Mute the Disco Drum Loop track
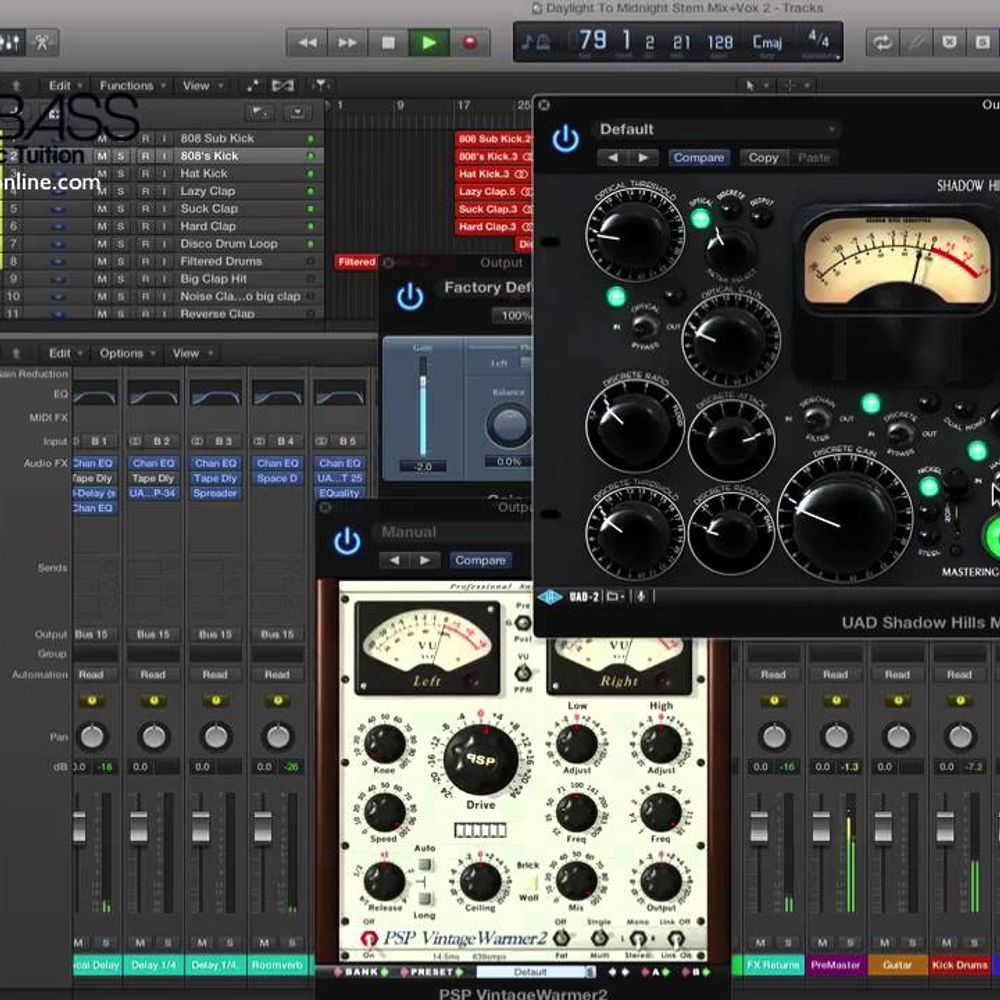This screenshot has height=1000, width=1000. click(102, 244)
